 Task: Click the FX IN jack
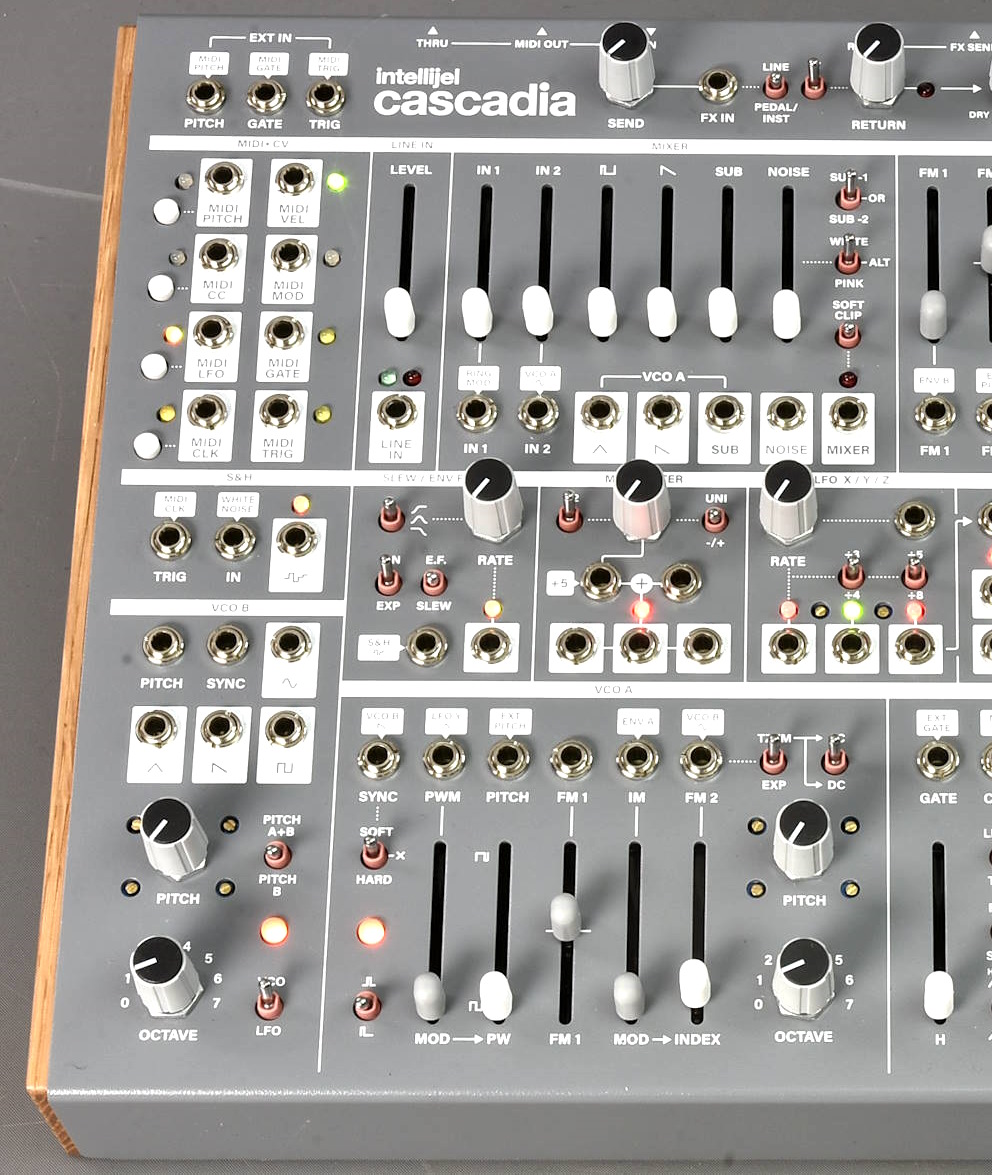(717, 85)
